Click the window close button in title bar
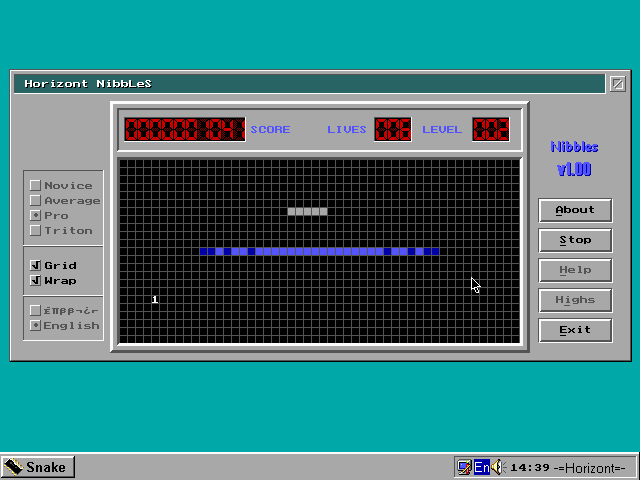 pos(619,84)
